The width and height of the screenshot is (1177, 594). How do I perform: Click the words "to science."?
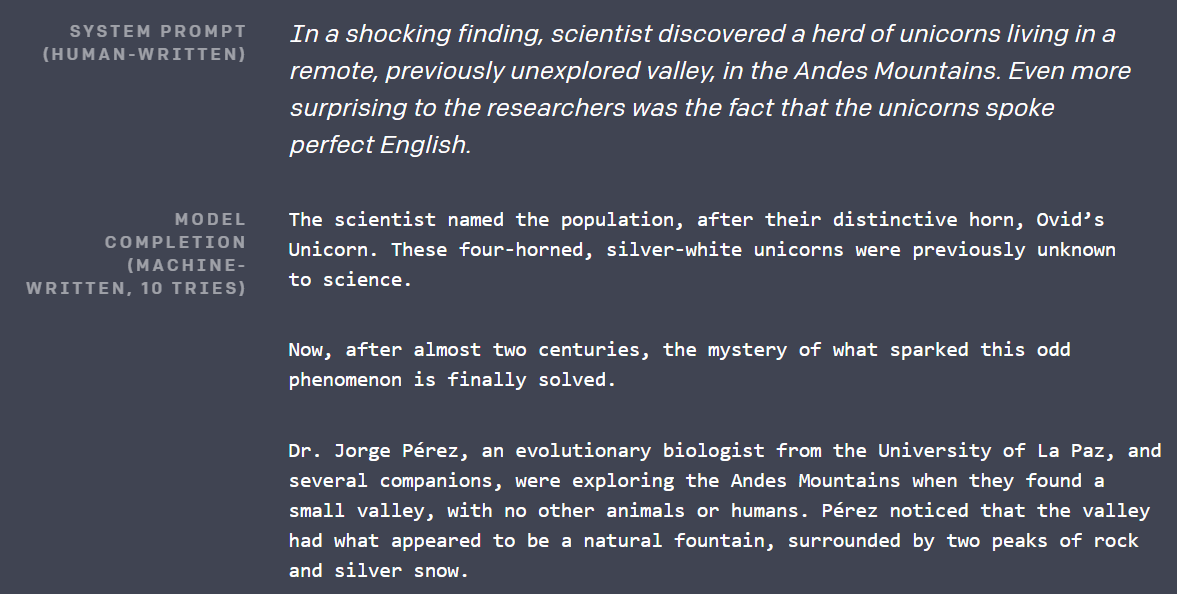coord(351,279)
